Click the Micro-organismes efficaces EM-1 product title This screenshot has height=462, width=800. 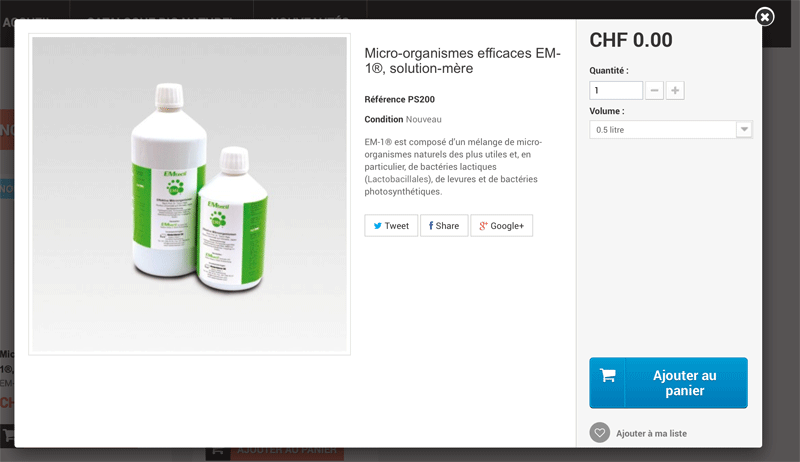(462, 61)
